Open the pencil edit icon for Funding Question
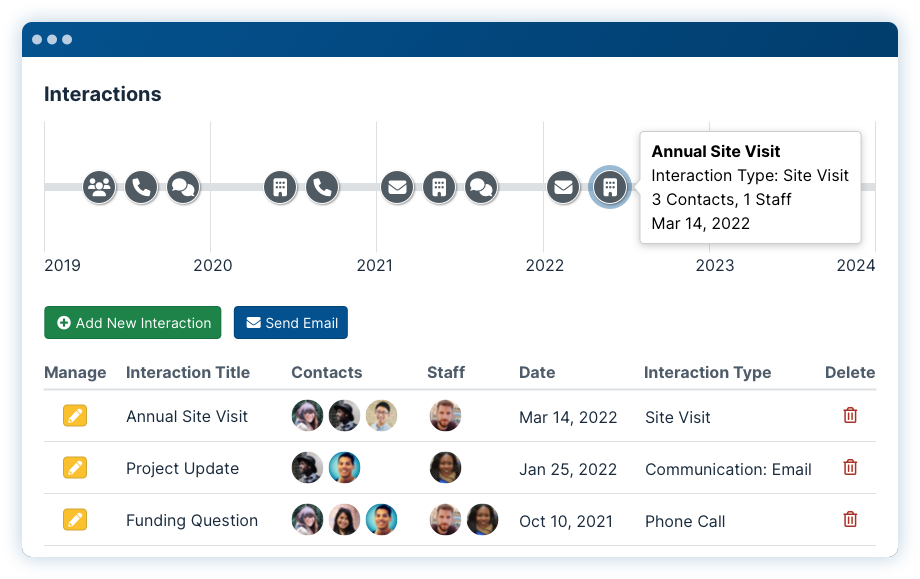 click(x=75, y=520)
